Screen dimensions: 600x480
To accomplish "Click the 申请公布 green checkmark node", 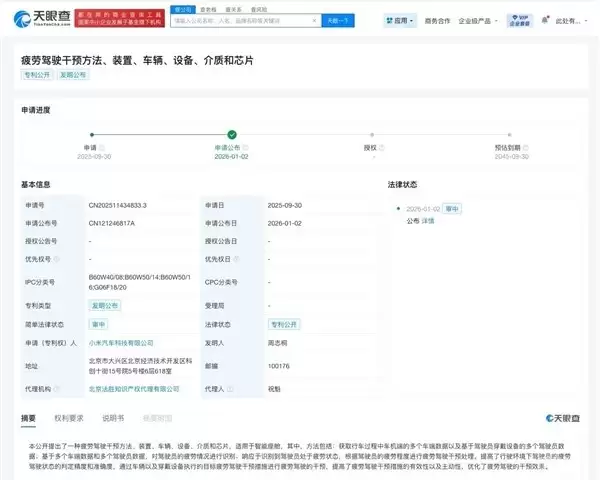I will 232,134.
